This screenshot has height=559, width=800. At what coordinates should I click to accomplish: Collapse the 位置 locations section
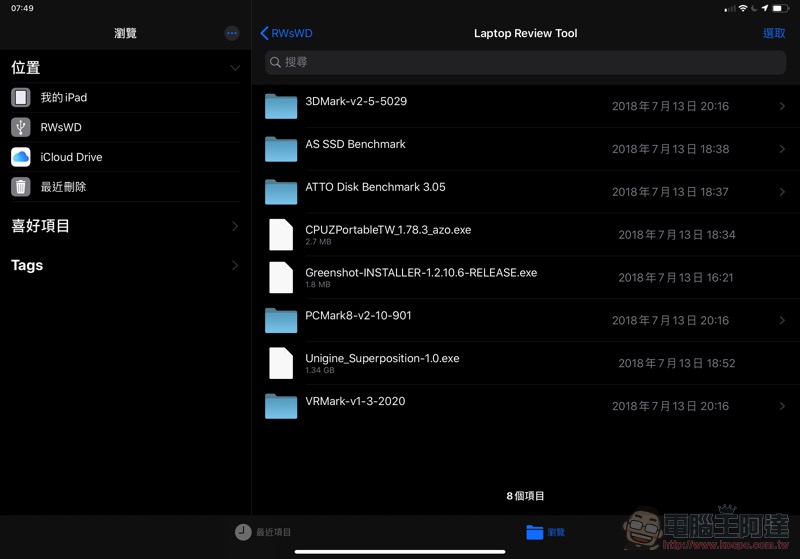click(x=235, y=68)
